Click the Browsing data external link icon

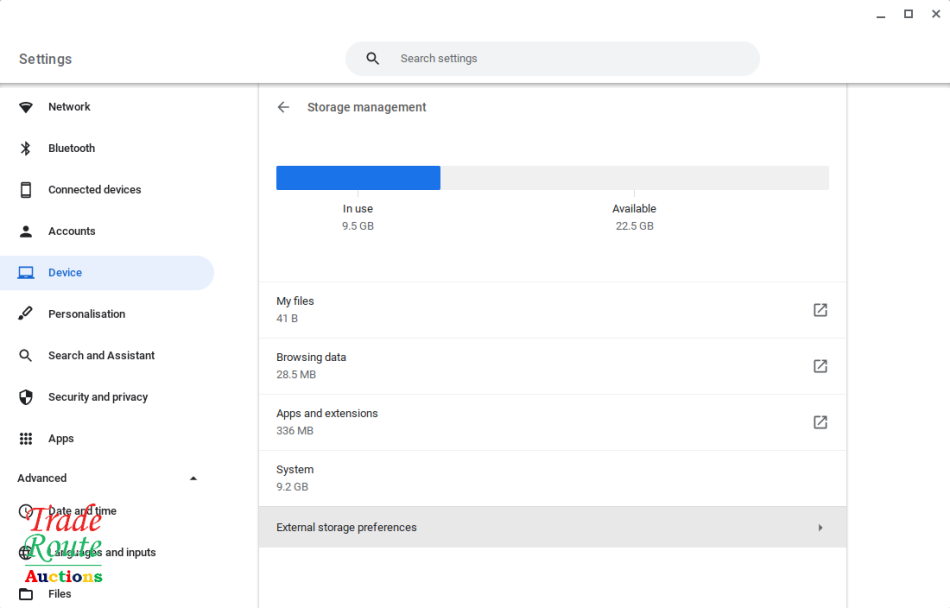tap(820, 366)
